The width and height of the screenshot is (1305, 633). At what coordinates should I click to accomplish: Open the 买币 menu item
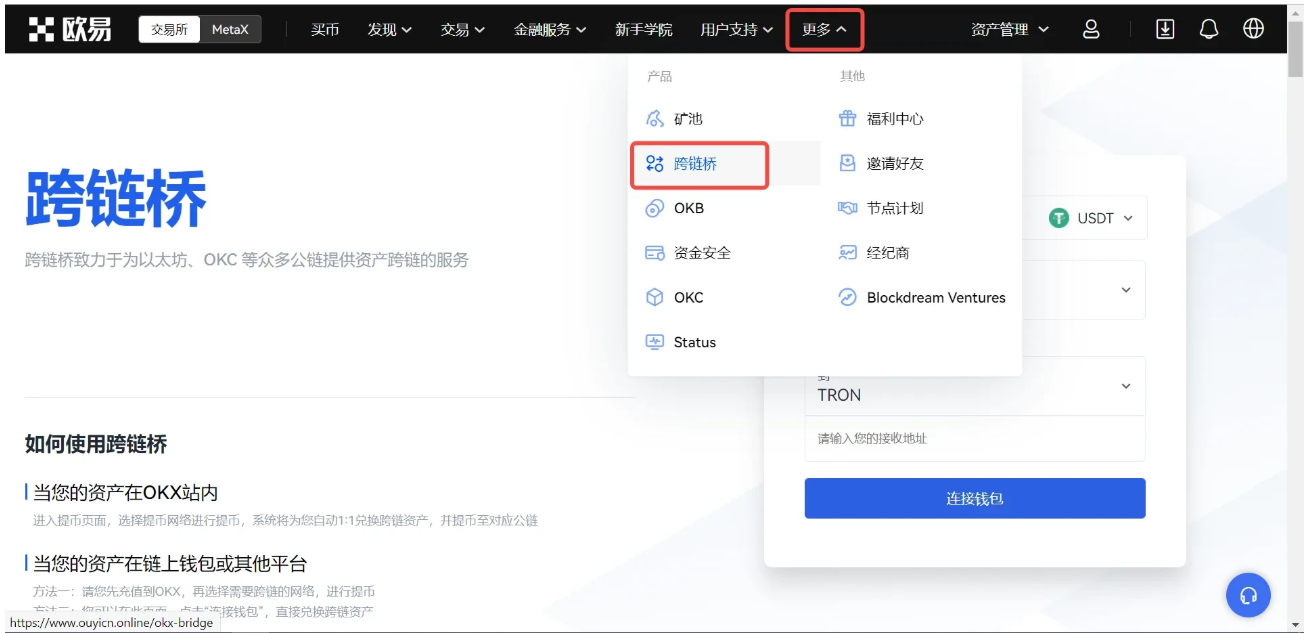coord(325,30)
